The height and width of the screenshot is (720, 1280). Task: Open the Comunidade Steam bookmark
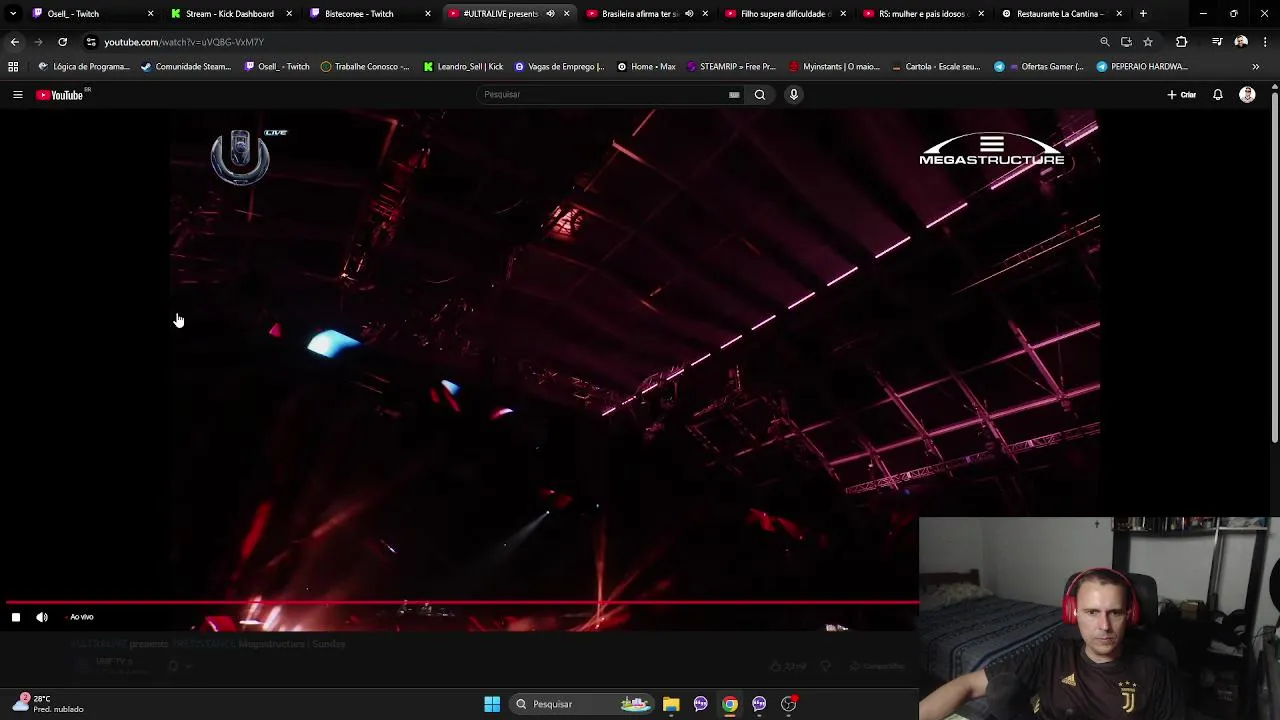pos(186,67)
